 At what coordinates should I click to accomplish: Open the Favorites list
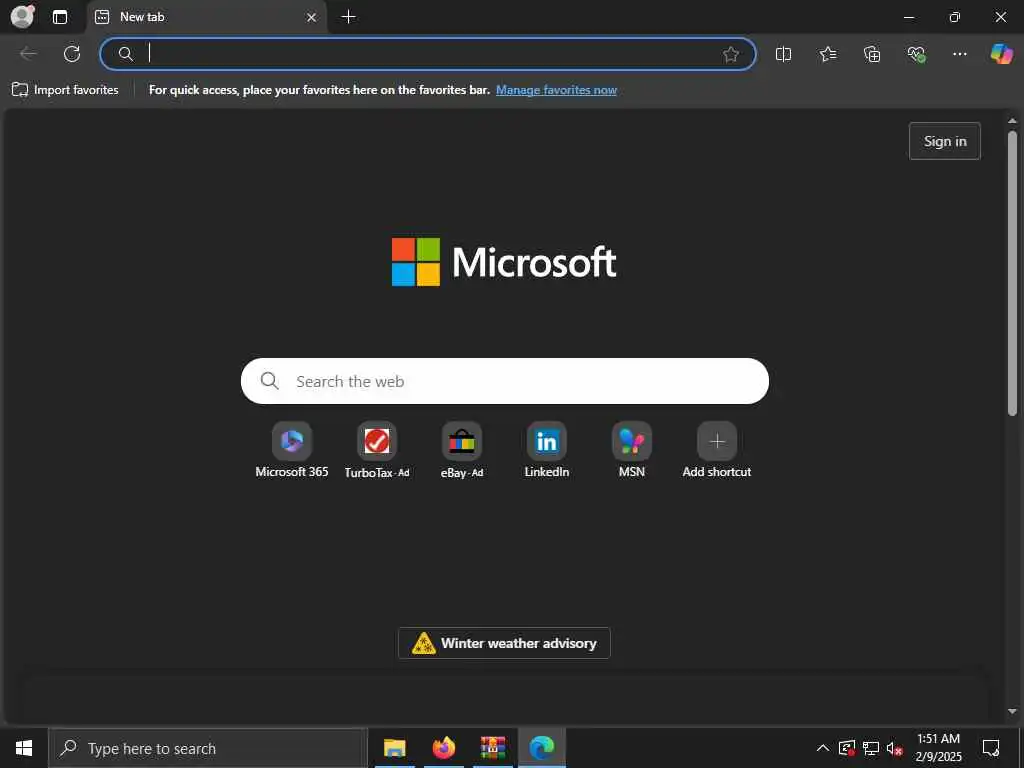coord(827,54)
